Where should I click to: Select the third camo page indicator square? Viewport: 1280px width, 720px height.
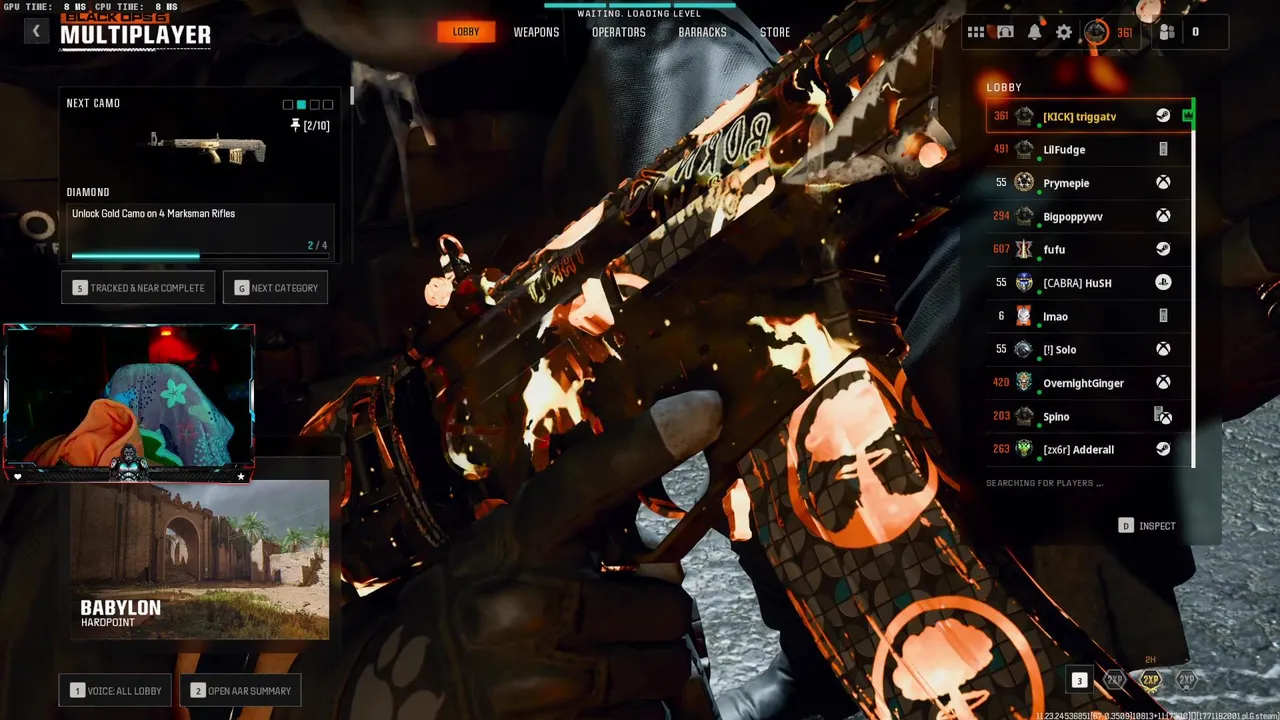pyautogui.click(x=314, y=104)
